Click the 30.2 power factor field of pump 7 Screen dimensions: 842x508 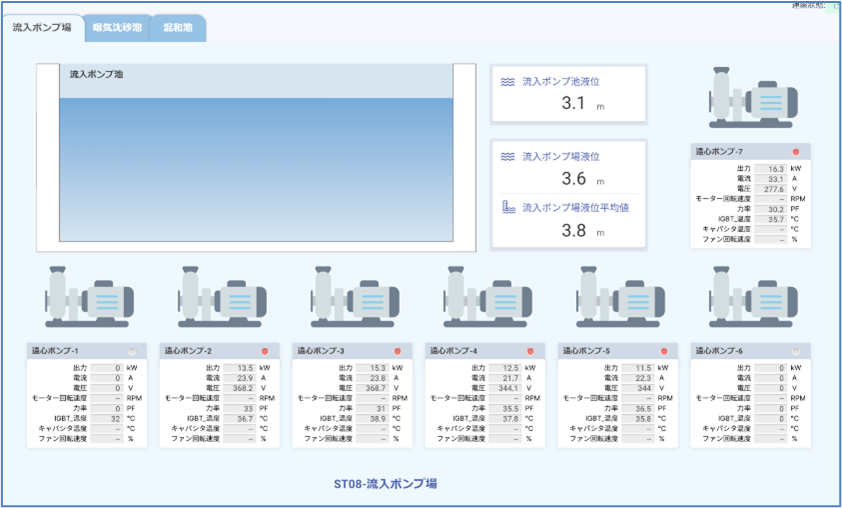(x=771, y=209)
